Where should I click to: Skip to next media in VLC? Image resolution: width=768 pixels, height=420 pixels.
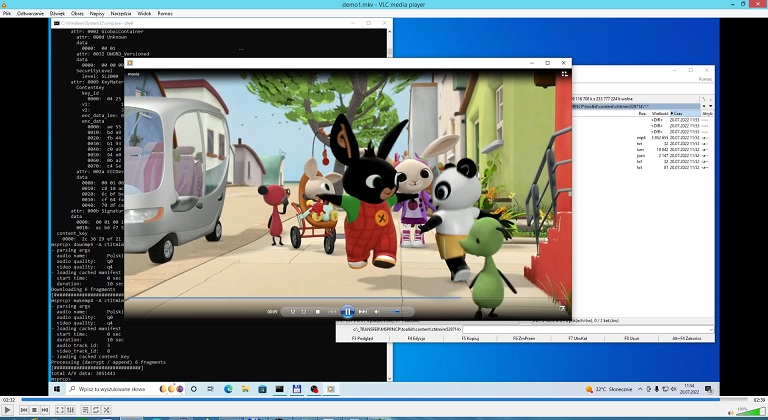coord(45,410)
